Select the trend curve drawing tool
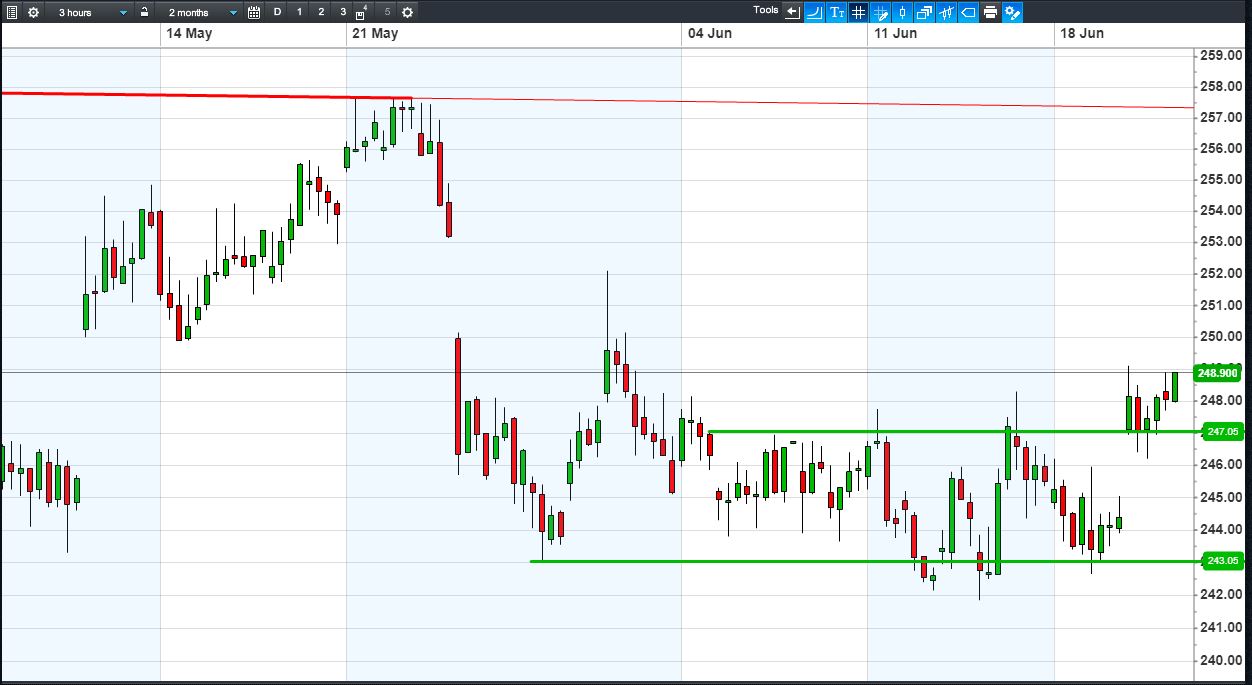This screenshot has height=685, width=1252. [815, 12]
